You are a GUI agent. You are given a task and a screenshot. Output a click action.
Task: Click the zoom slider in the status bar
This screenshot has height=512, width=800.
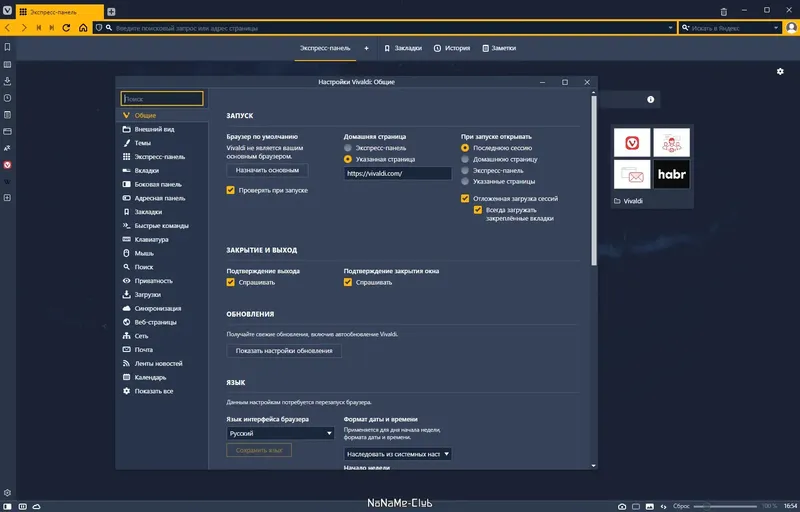coord(726,506)
